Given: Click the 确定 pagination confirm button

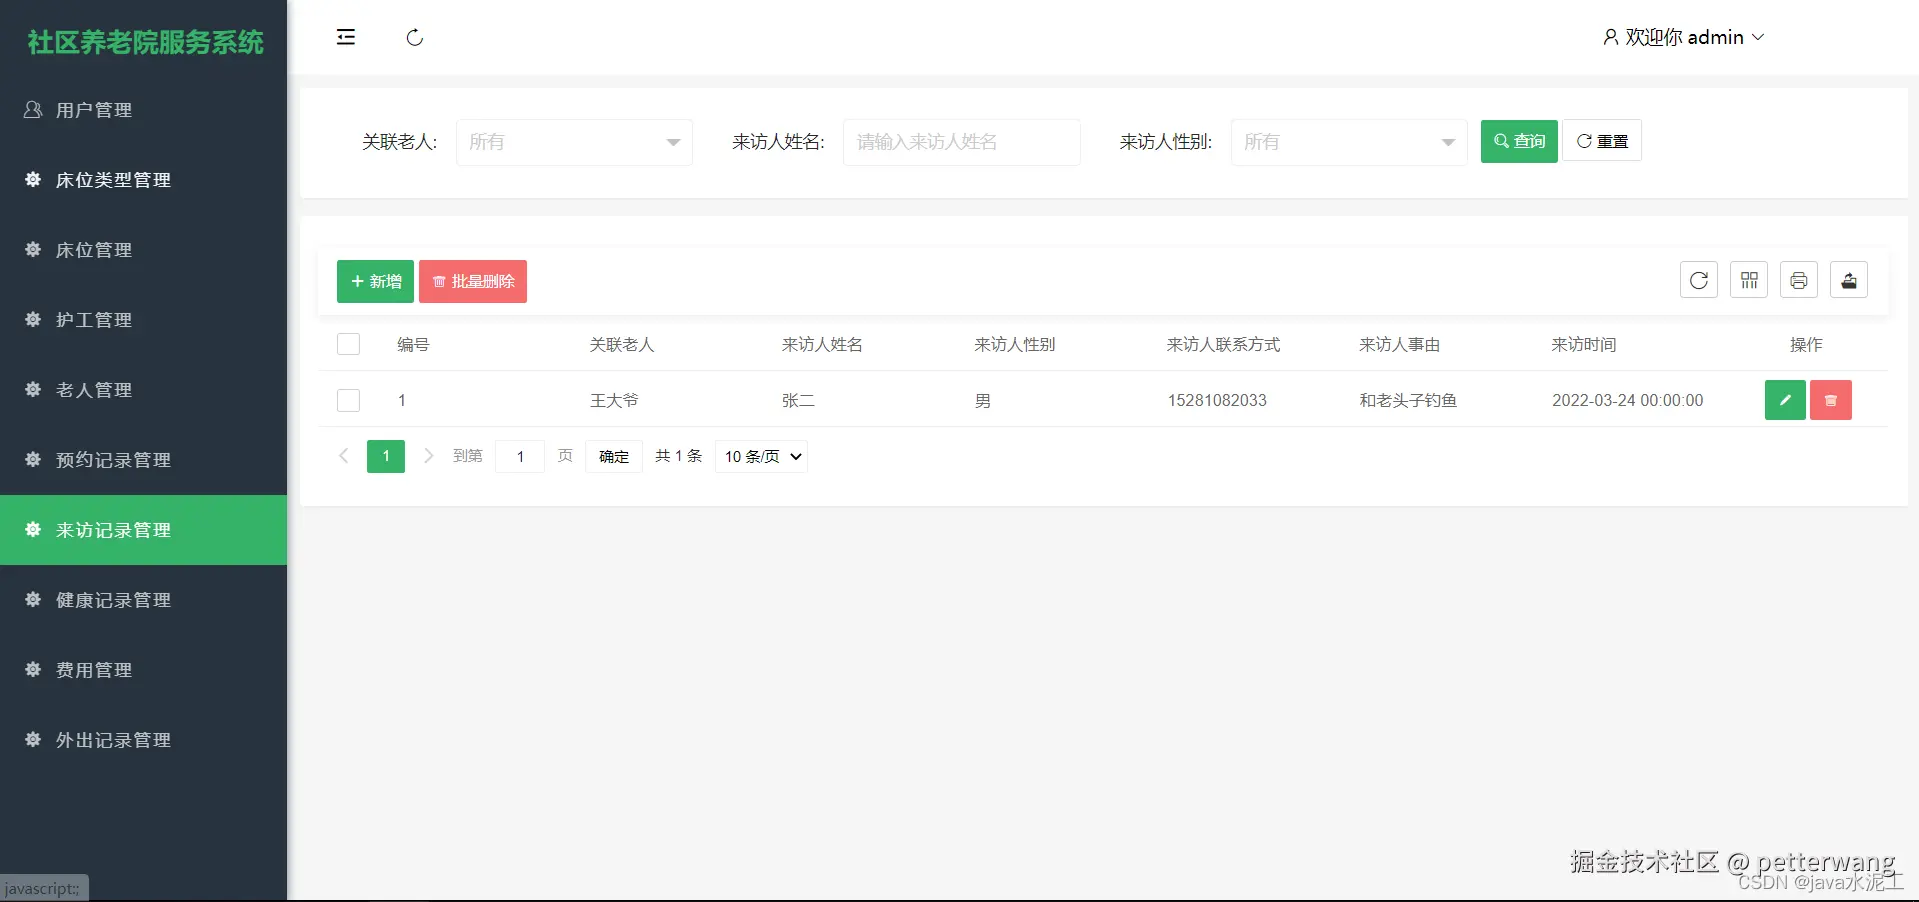Looking at the screenshot, I should coord(614,456).
